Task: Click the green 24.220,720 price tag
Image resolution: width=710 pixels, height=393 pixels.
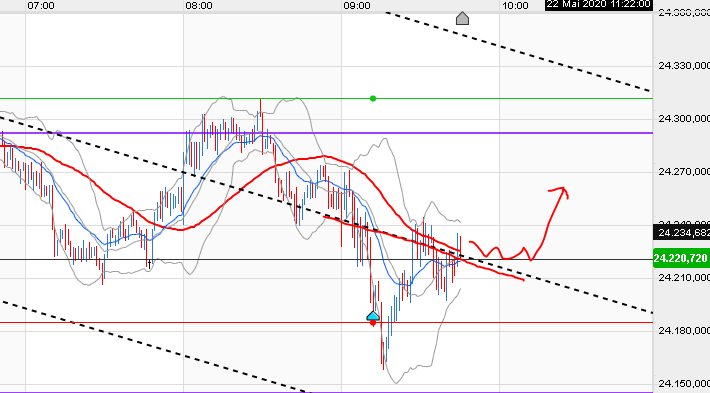Action: point(681,259)
